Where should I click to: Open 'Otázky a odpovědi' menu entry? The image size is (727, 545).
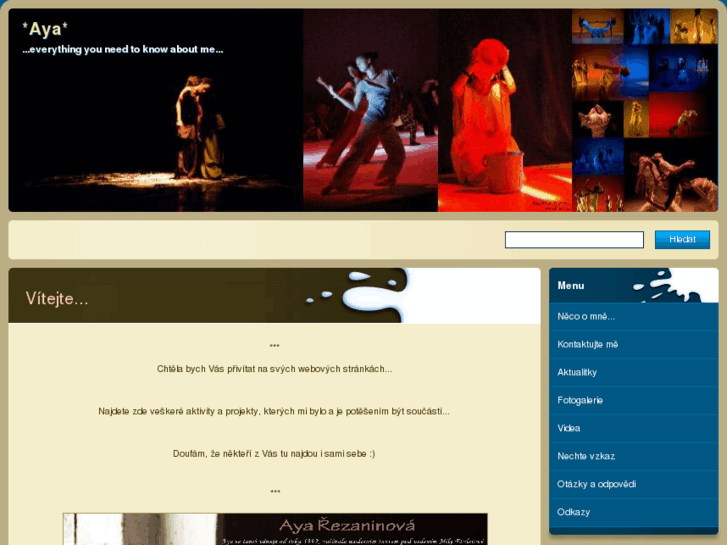pyautogui.click(x=633, y=484)
